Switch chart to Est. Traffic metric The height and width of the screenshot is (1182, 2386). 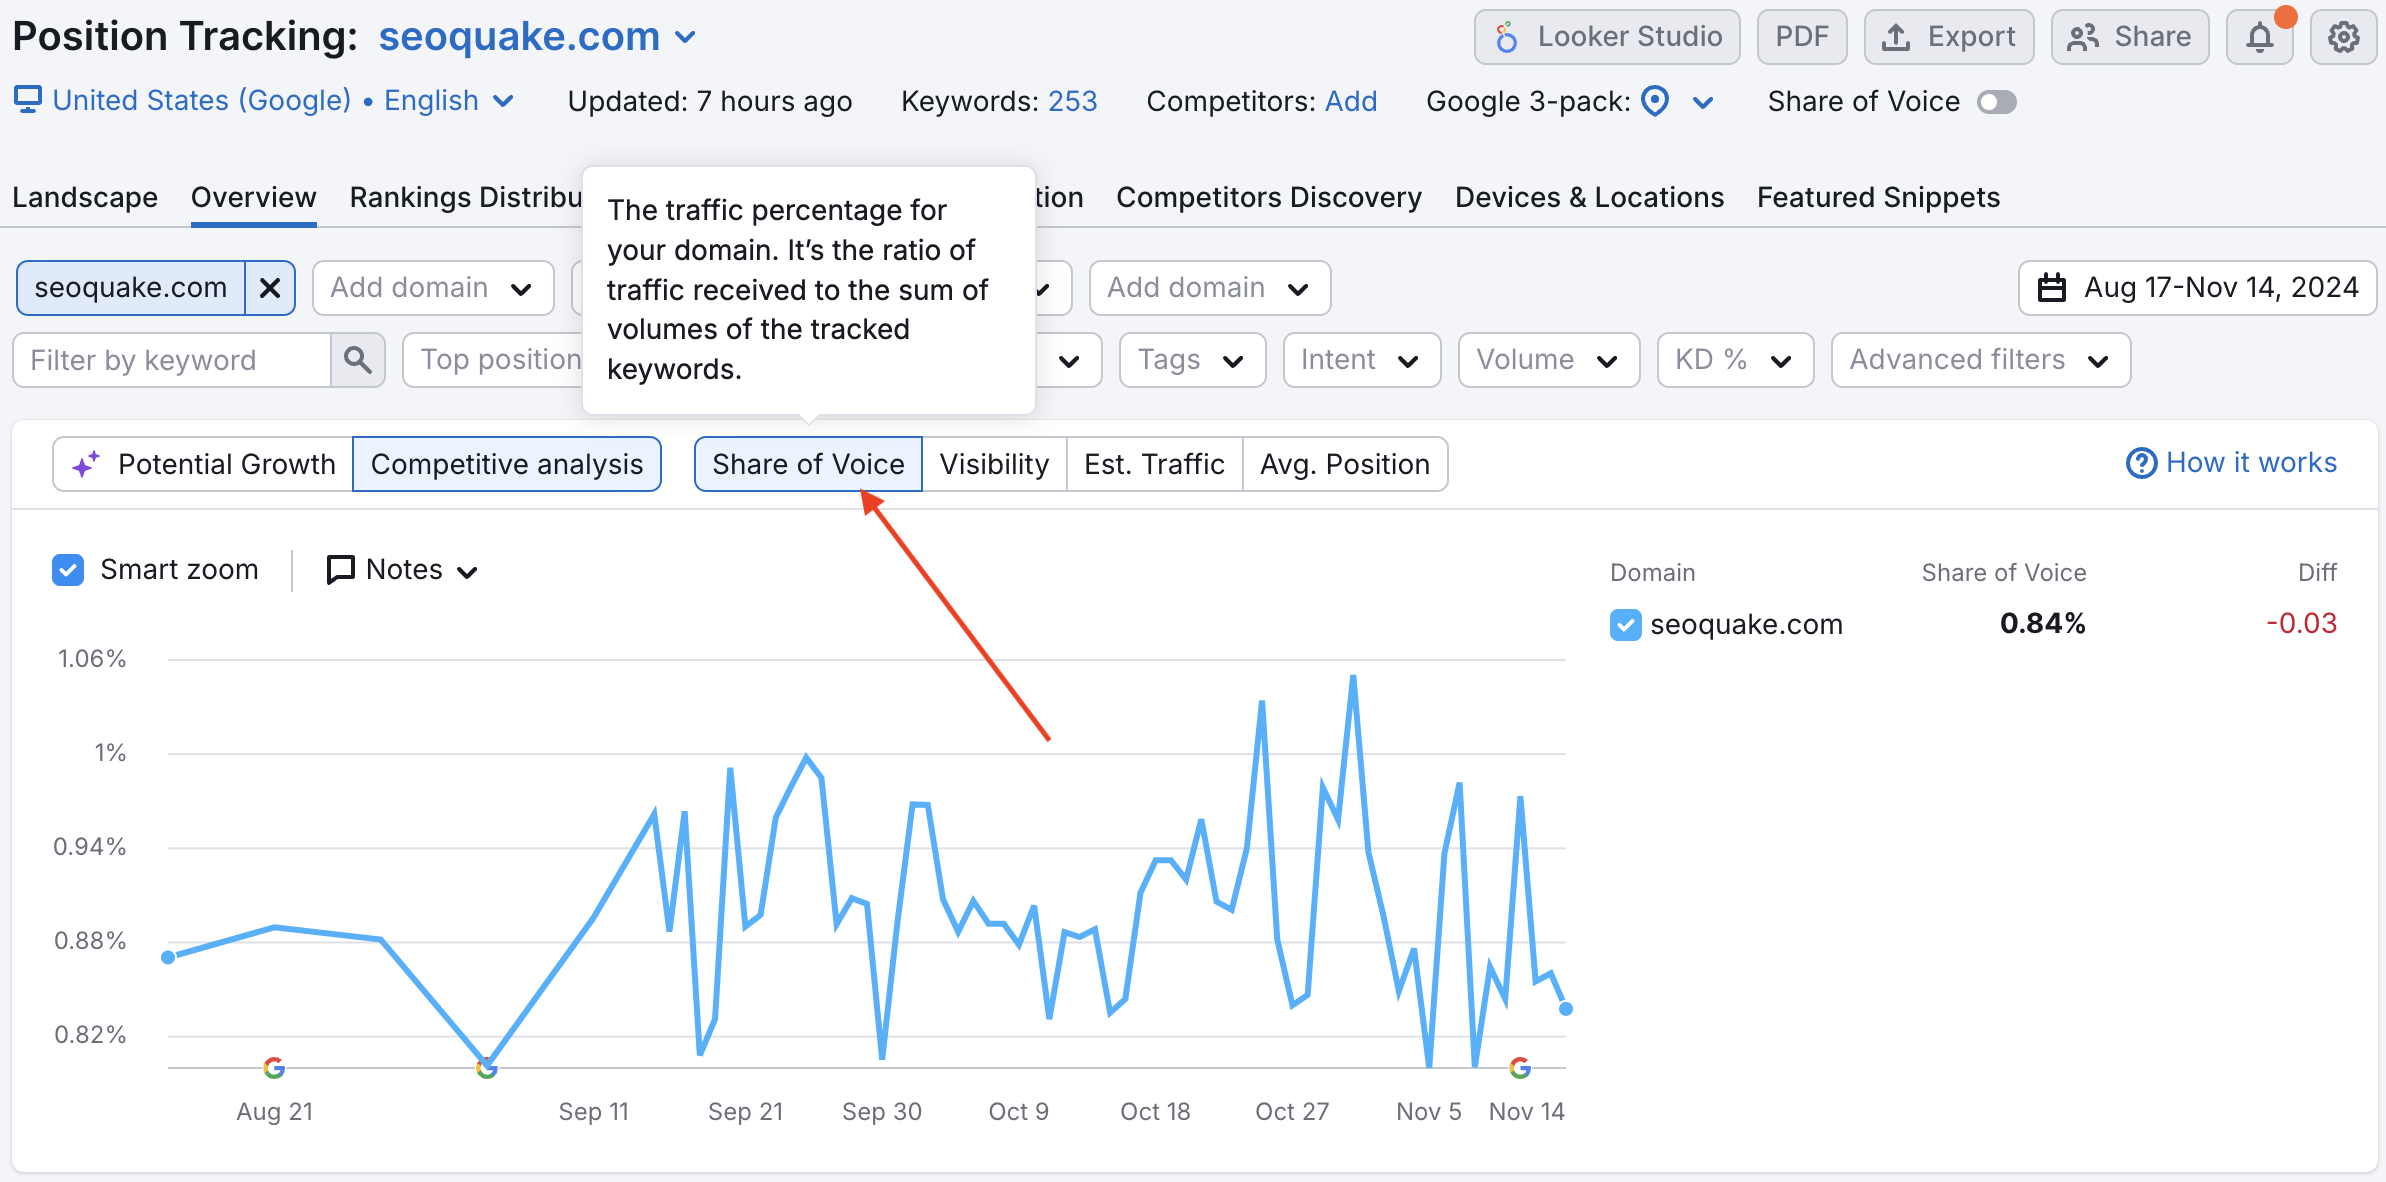[1155, 464]
